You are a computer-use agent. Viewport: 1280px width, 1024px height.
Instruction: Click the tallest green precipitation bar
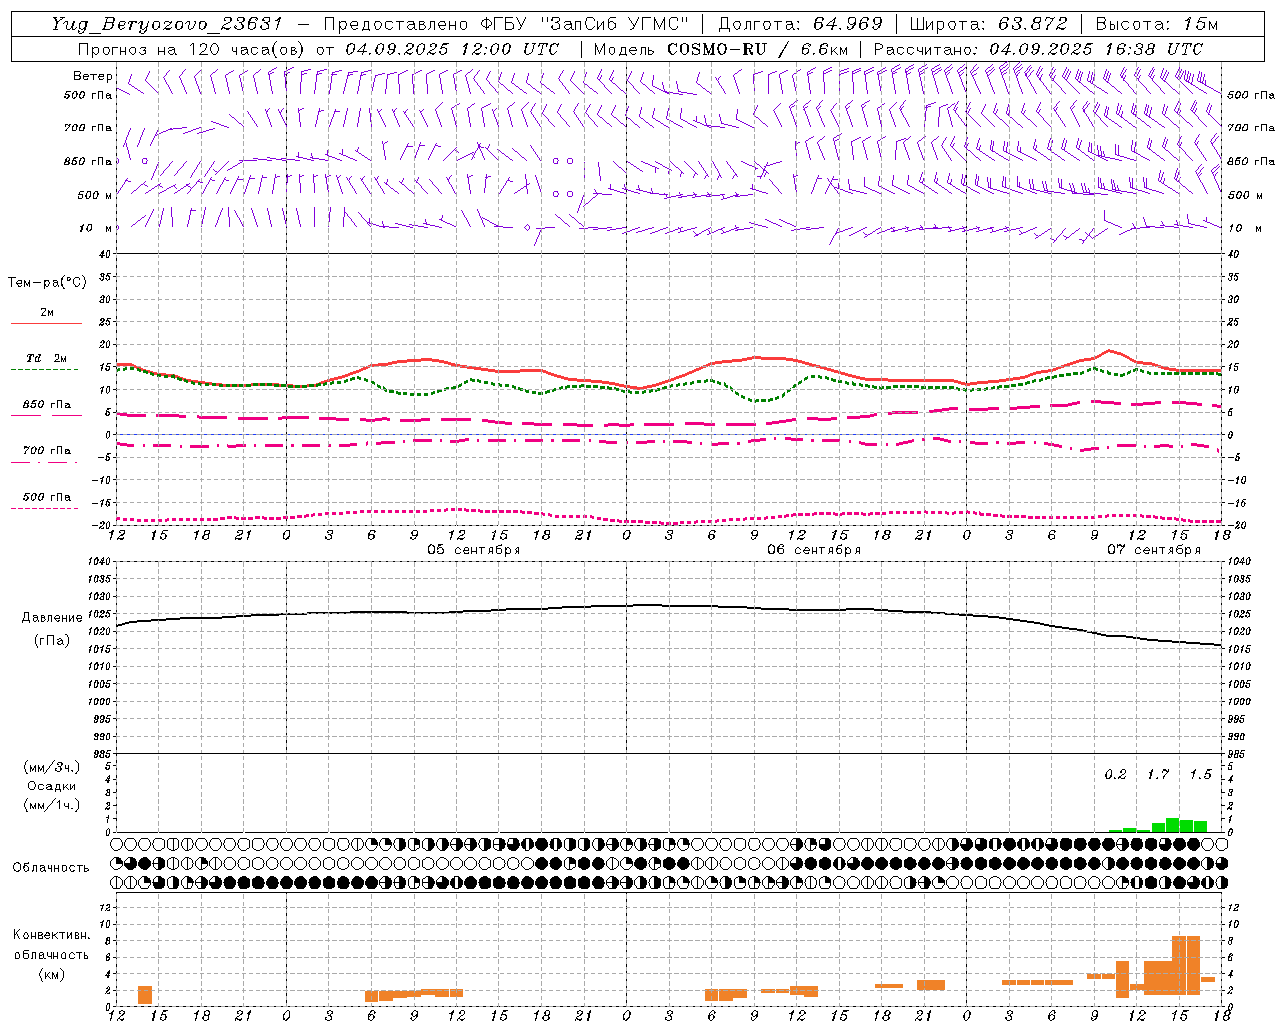coord(1172,825)
